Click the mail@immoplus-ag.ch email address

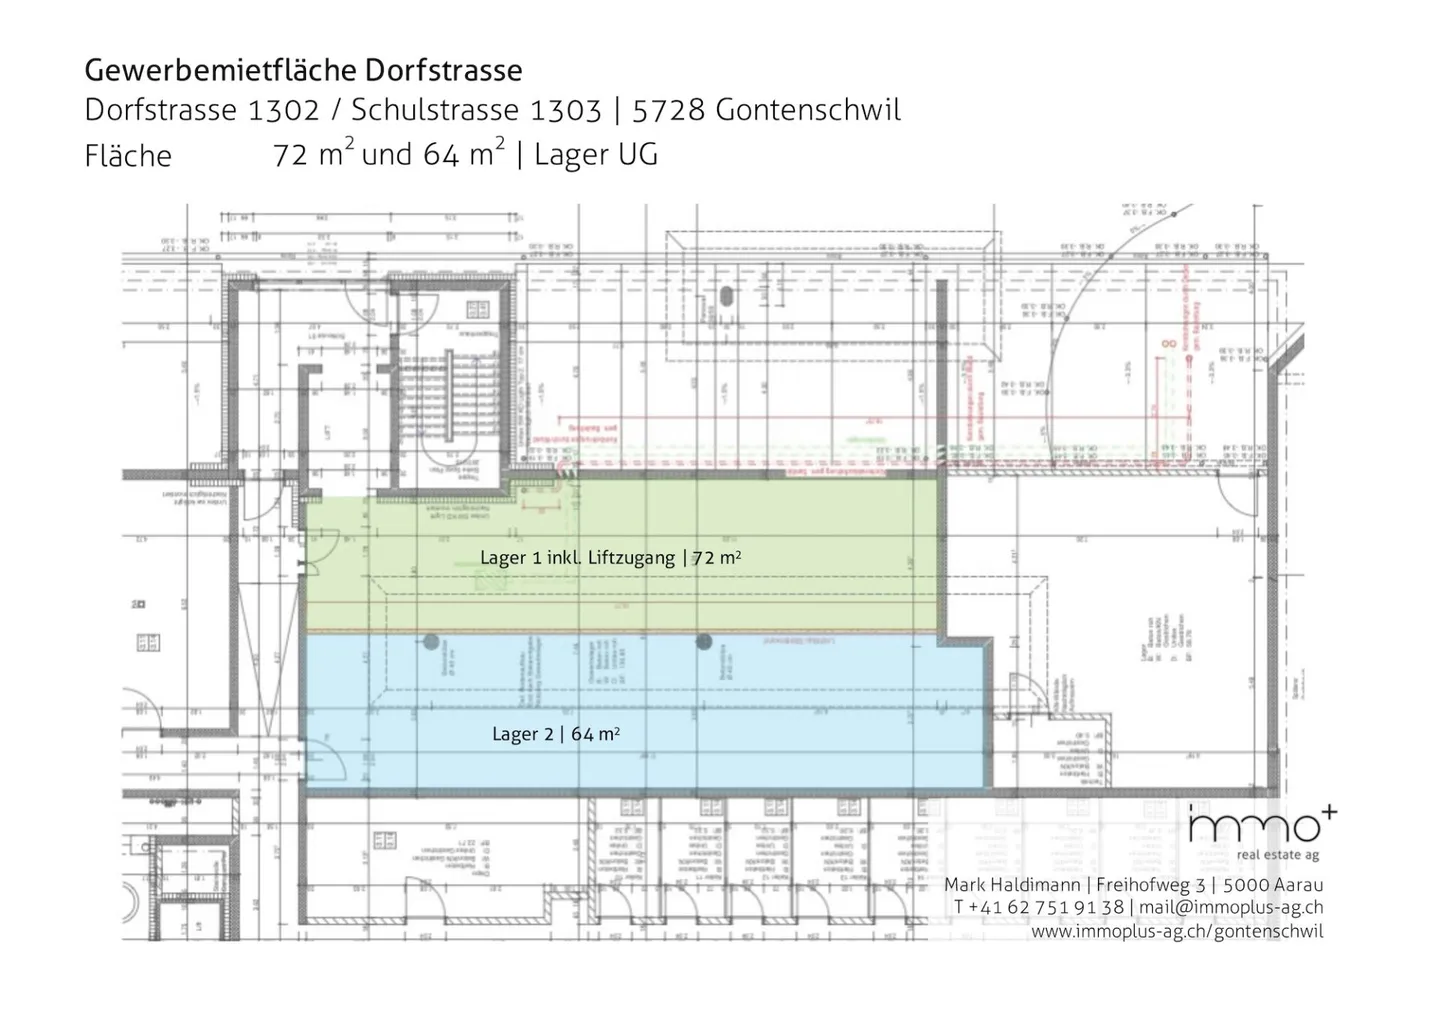[x=1231, y=907]
